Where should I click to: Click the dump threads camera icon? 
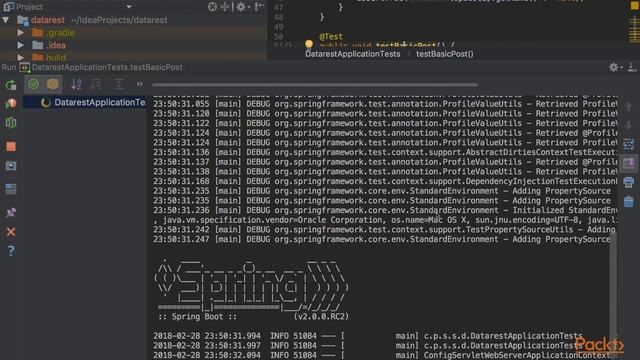11,166
